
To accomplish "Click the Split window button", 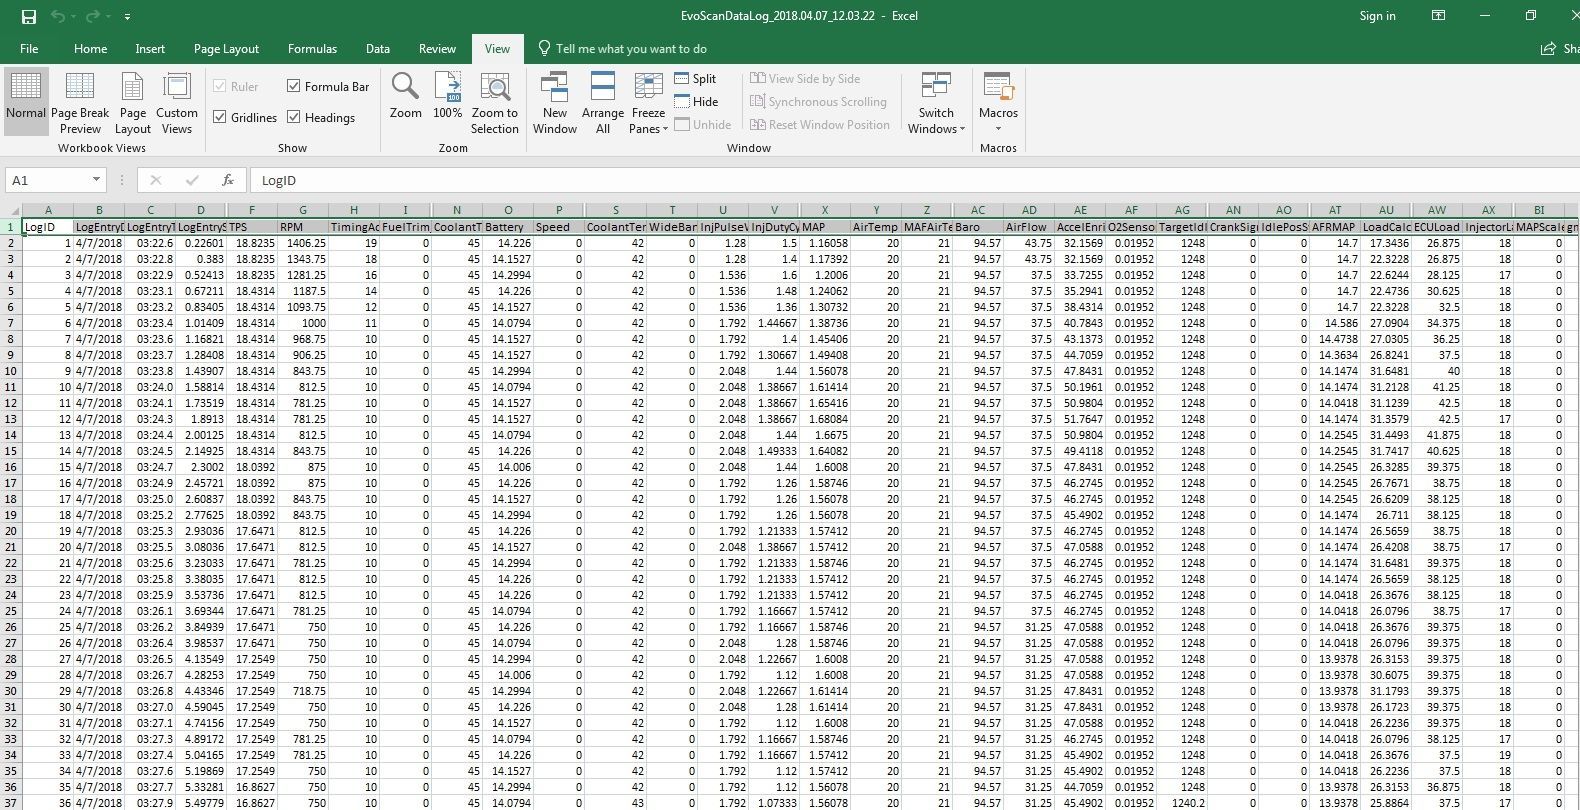I will click(x=695, y=78).
